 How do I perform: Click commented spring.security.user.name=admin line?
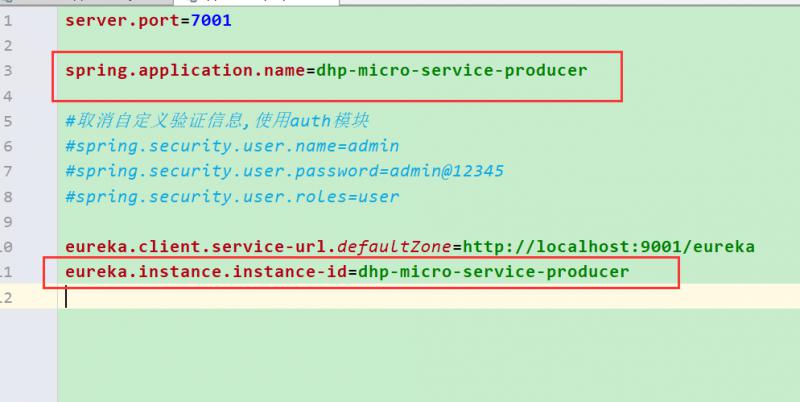232,146
